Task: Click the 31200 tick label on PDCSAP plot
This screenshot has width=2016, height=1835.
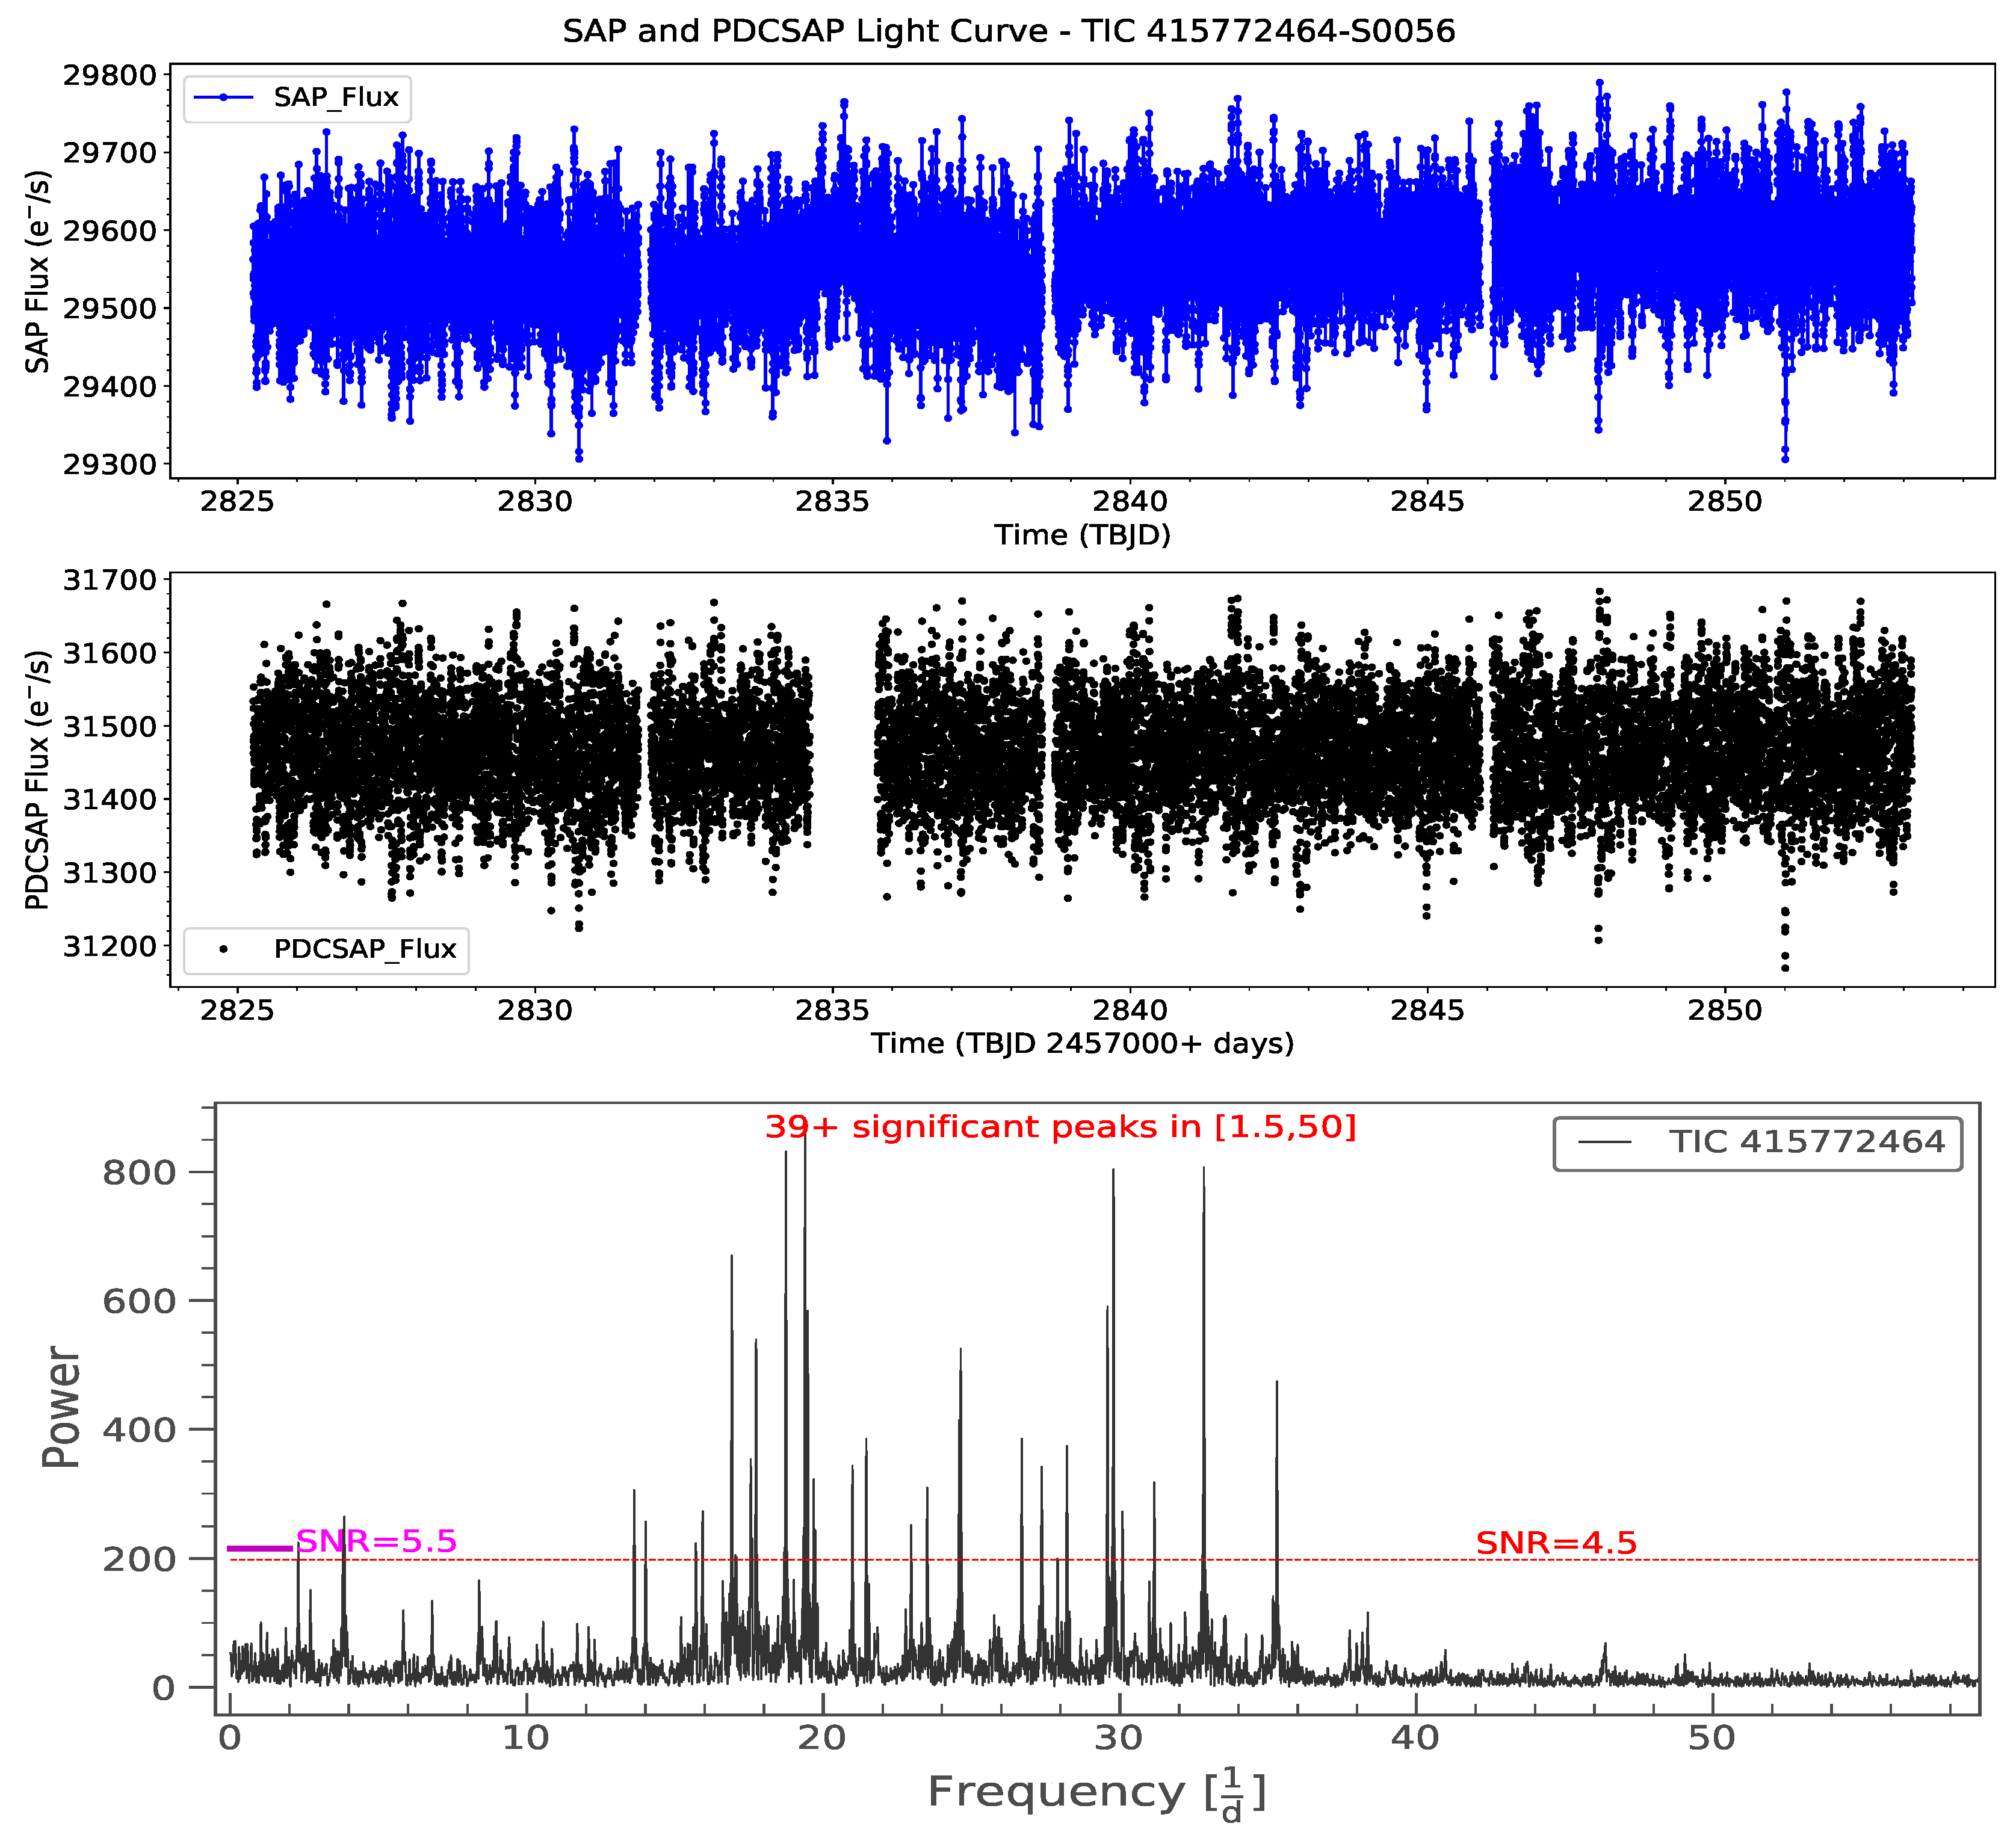Action: click(110, 946)
